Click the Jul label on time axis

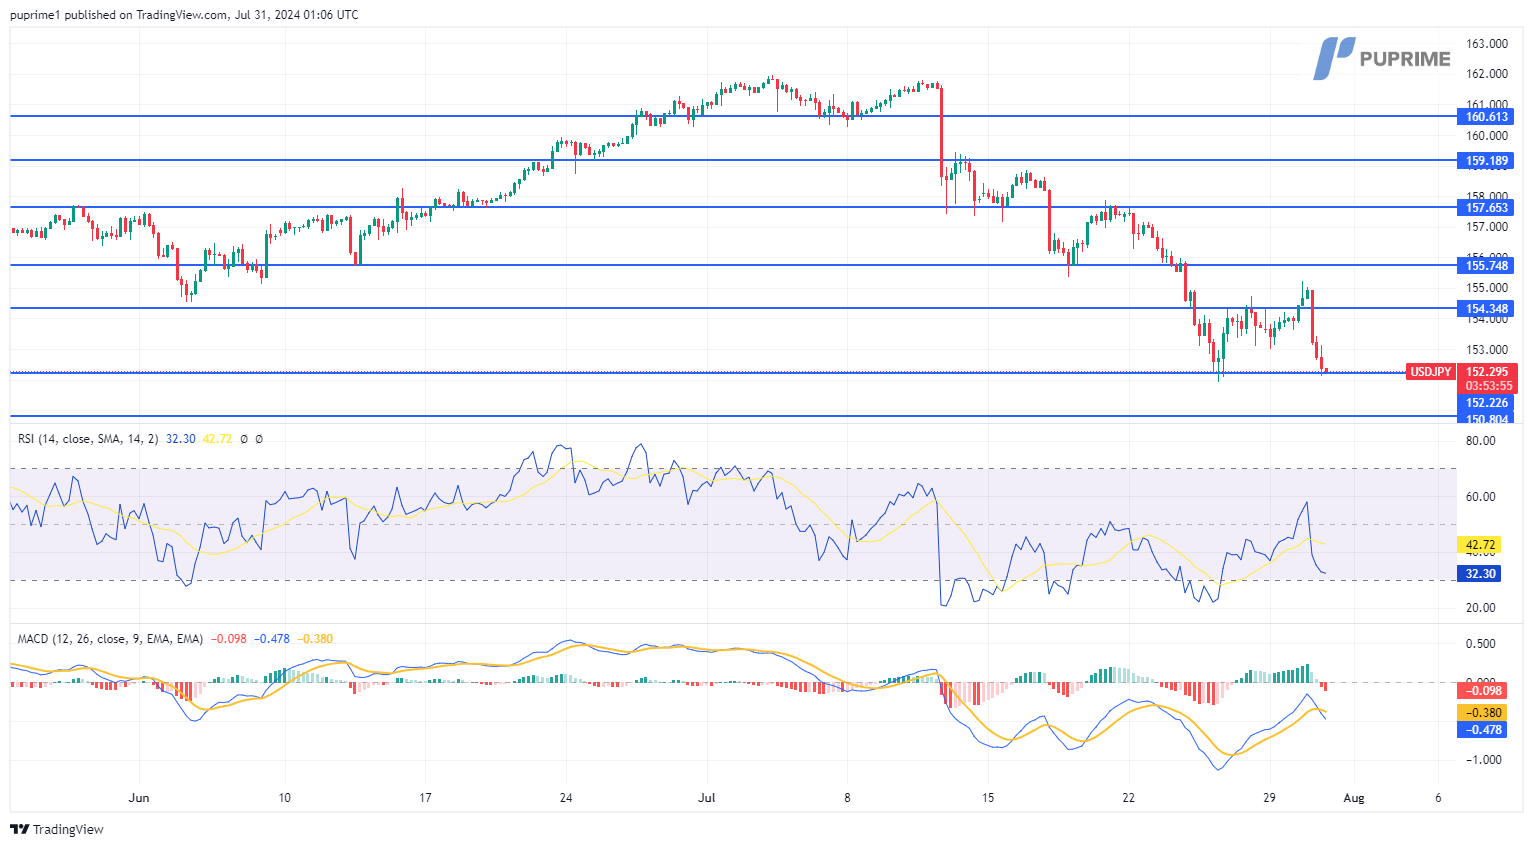[x=707, y=798]
